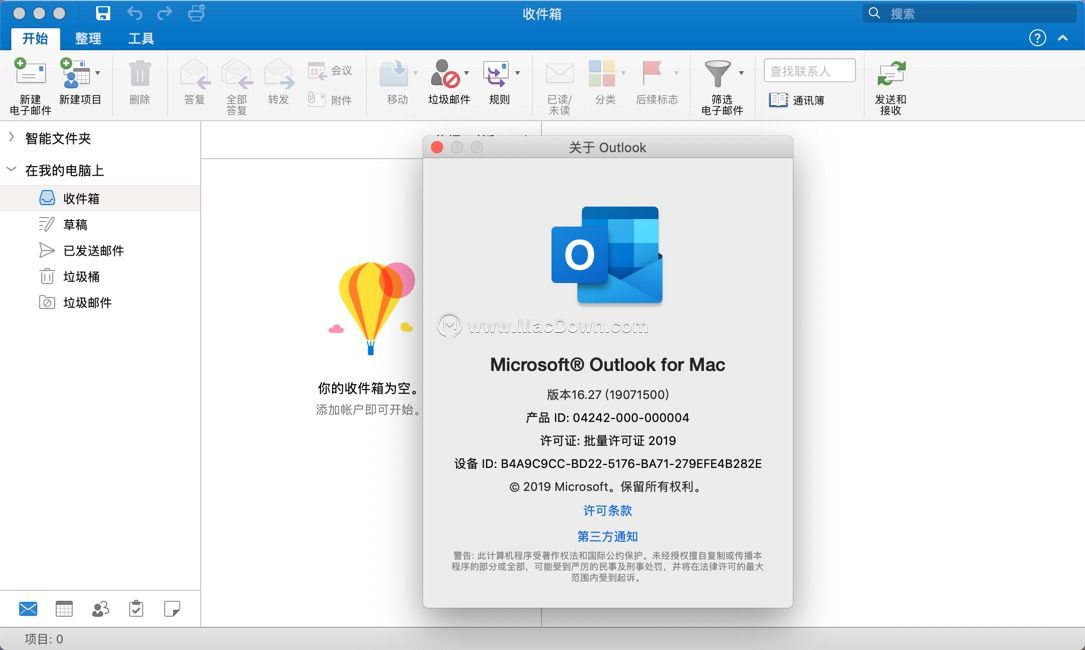Expand the 智能文件夹 folder group

pos(11,137)
